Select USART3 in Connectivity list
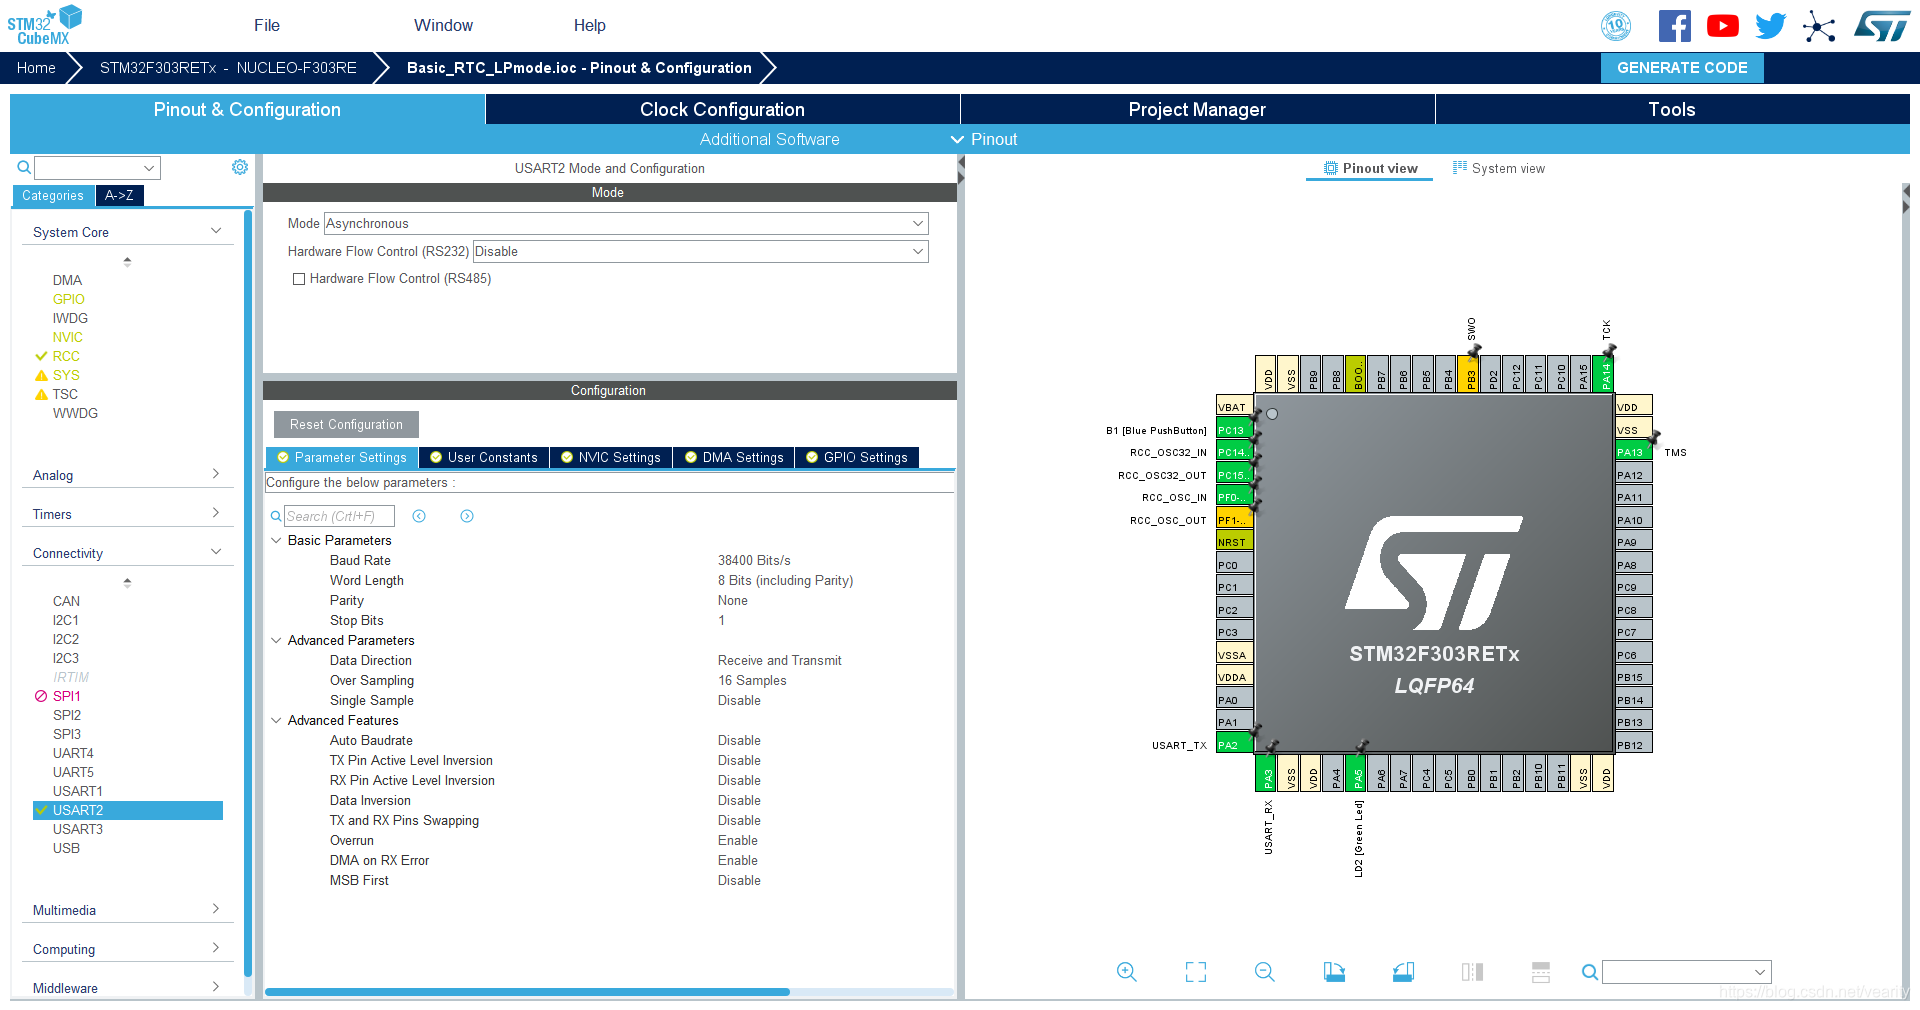 (x=78, y=829)
